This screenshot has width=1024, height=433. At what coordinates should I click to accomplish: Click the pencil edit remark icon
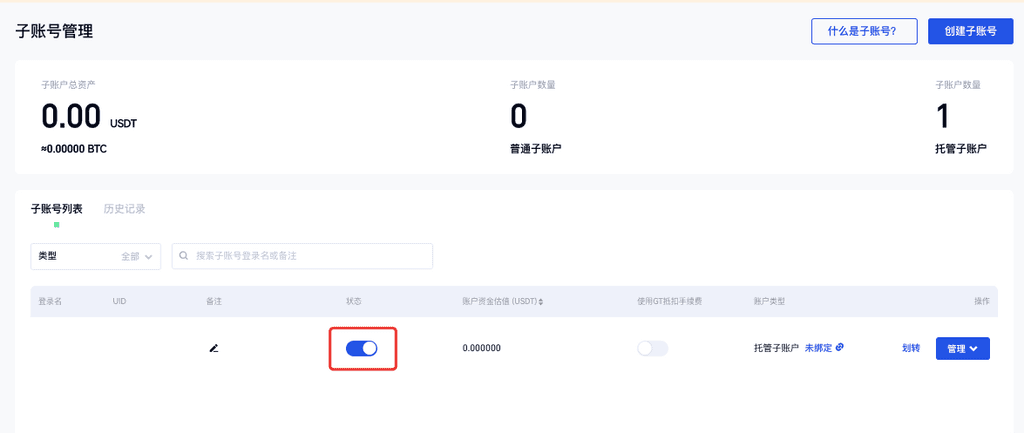213,348
